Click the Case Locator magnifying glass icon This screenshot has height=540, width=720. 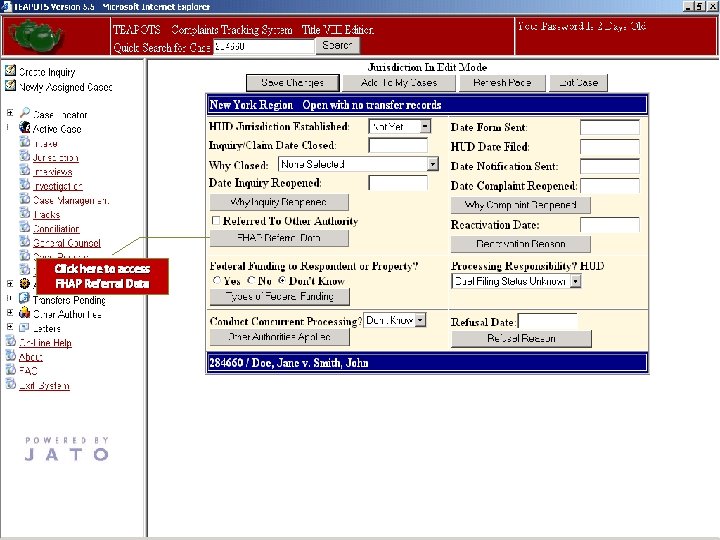[25, 113]
